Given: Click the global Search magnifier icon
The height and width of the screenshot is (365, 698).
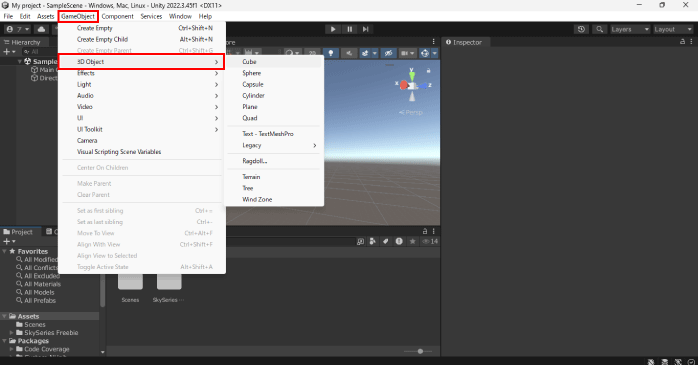Looking at the screenshot, I should pos(600,29).
